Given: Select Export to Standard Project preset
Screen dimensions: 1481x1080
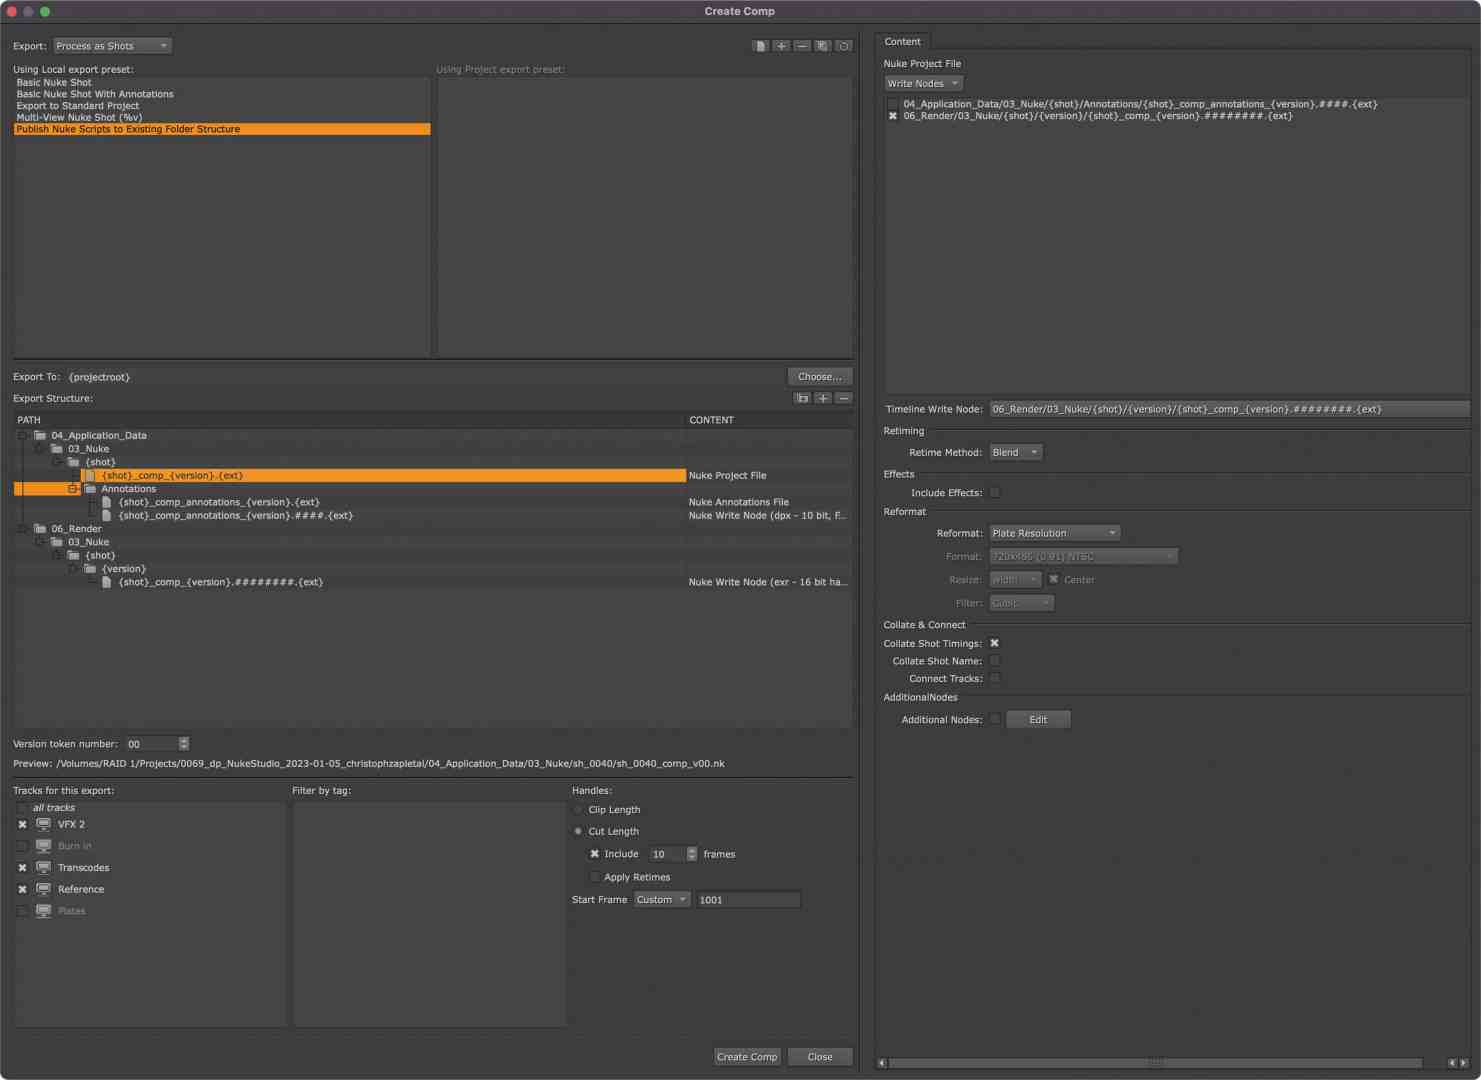Looking at the screenshot, I should click(x=78, y=106).
